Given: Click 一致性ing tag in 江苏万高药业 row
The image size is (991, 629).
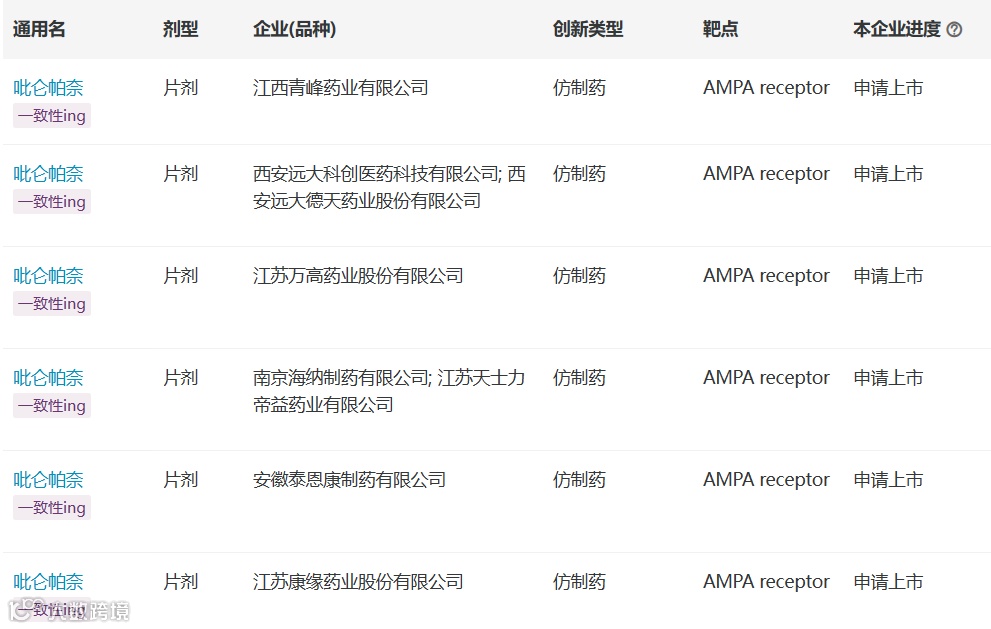Looking at the screenshot, I should pyautogui.click(x=52, y=303).
